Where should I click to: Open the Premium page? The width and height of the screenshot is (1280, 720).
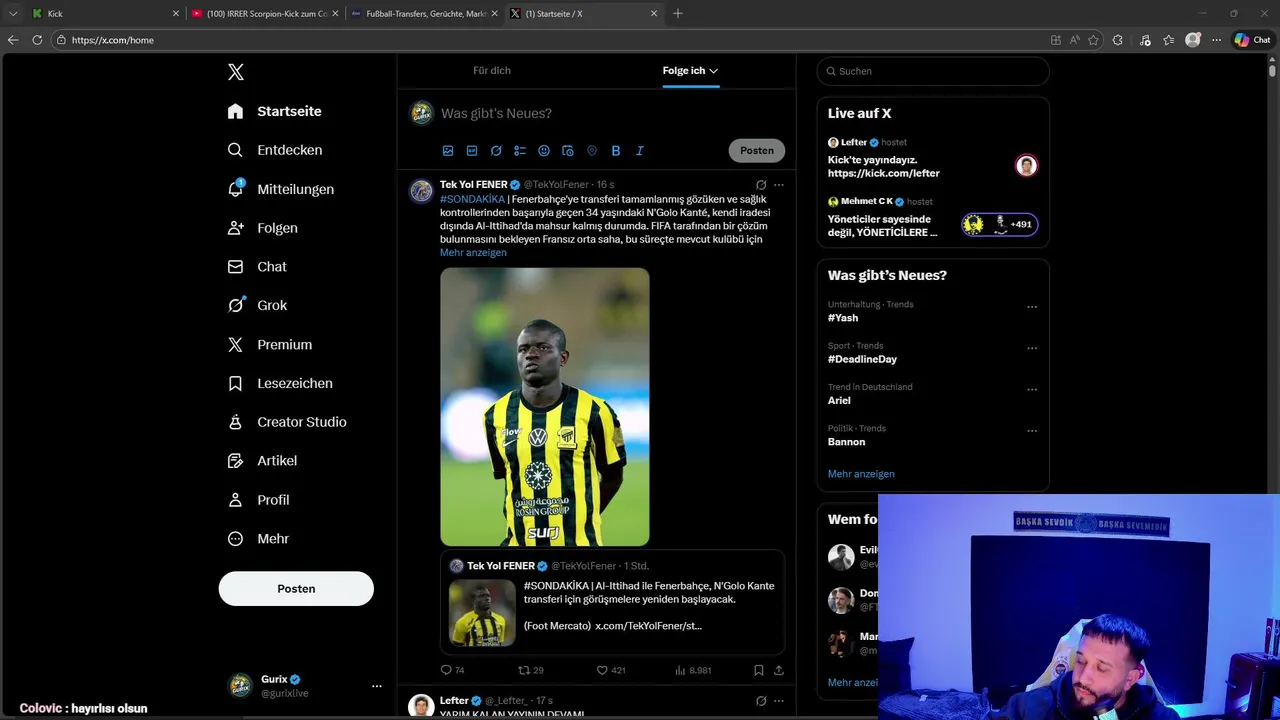(269, 345)
